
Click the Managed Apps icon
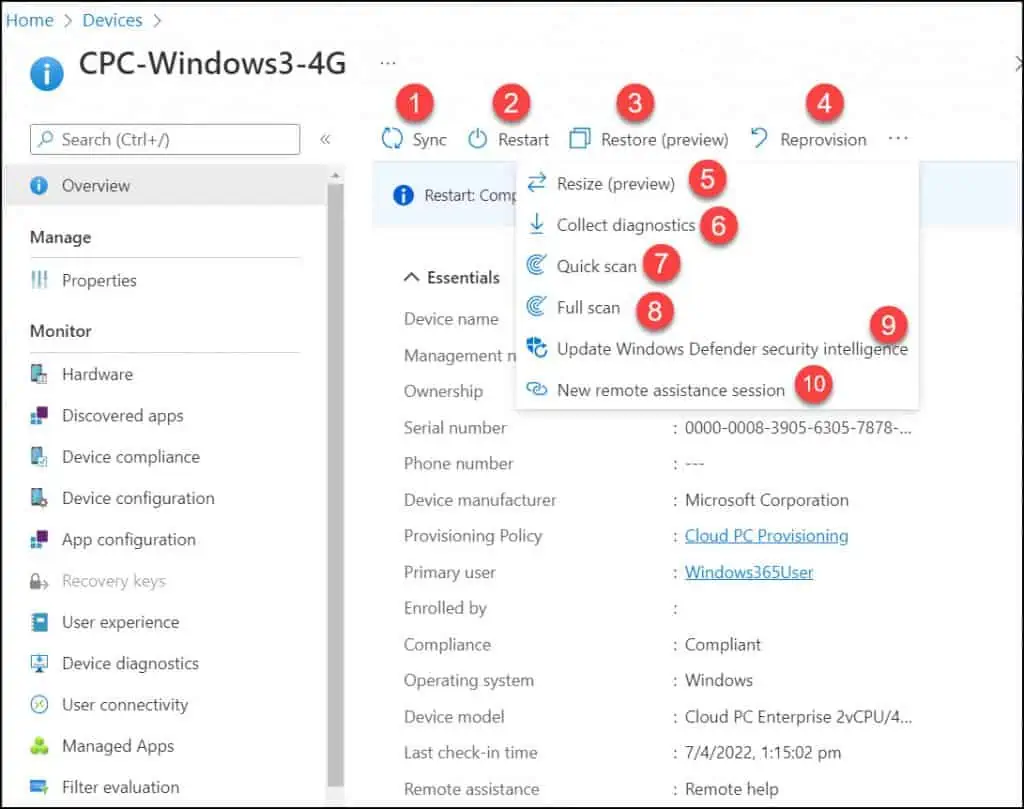pos(39,746)
